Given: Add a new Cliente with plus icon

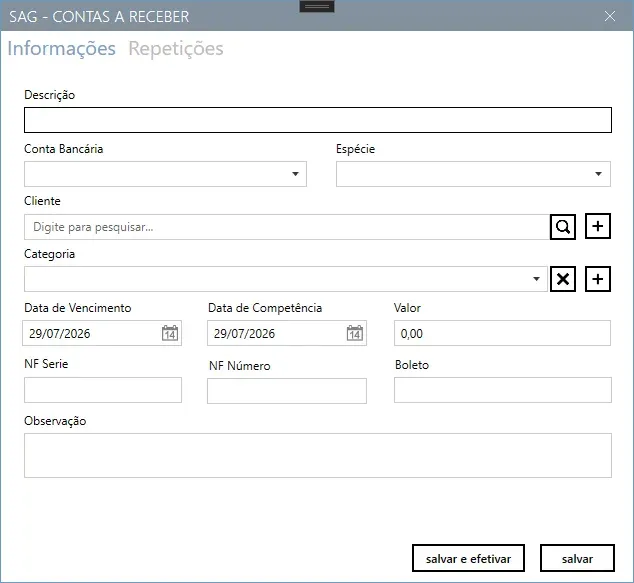Looking at the screenshot, I should pyautogui.click(x=598, y=226).
